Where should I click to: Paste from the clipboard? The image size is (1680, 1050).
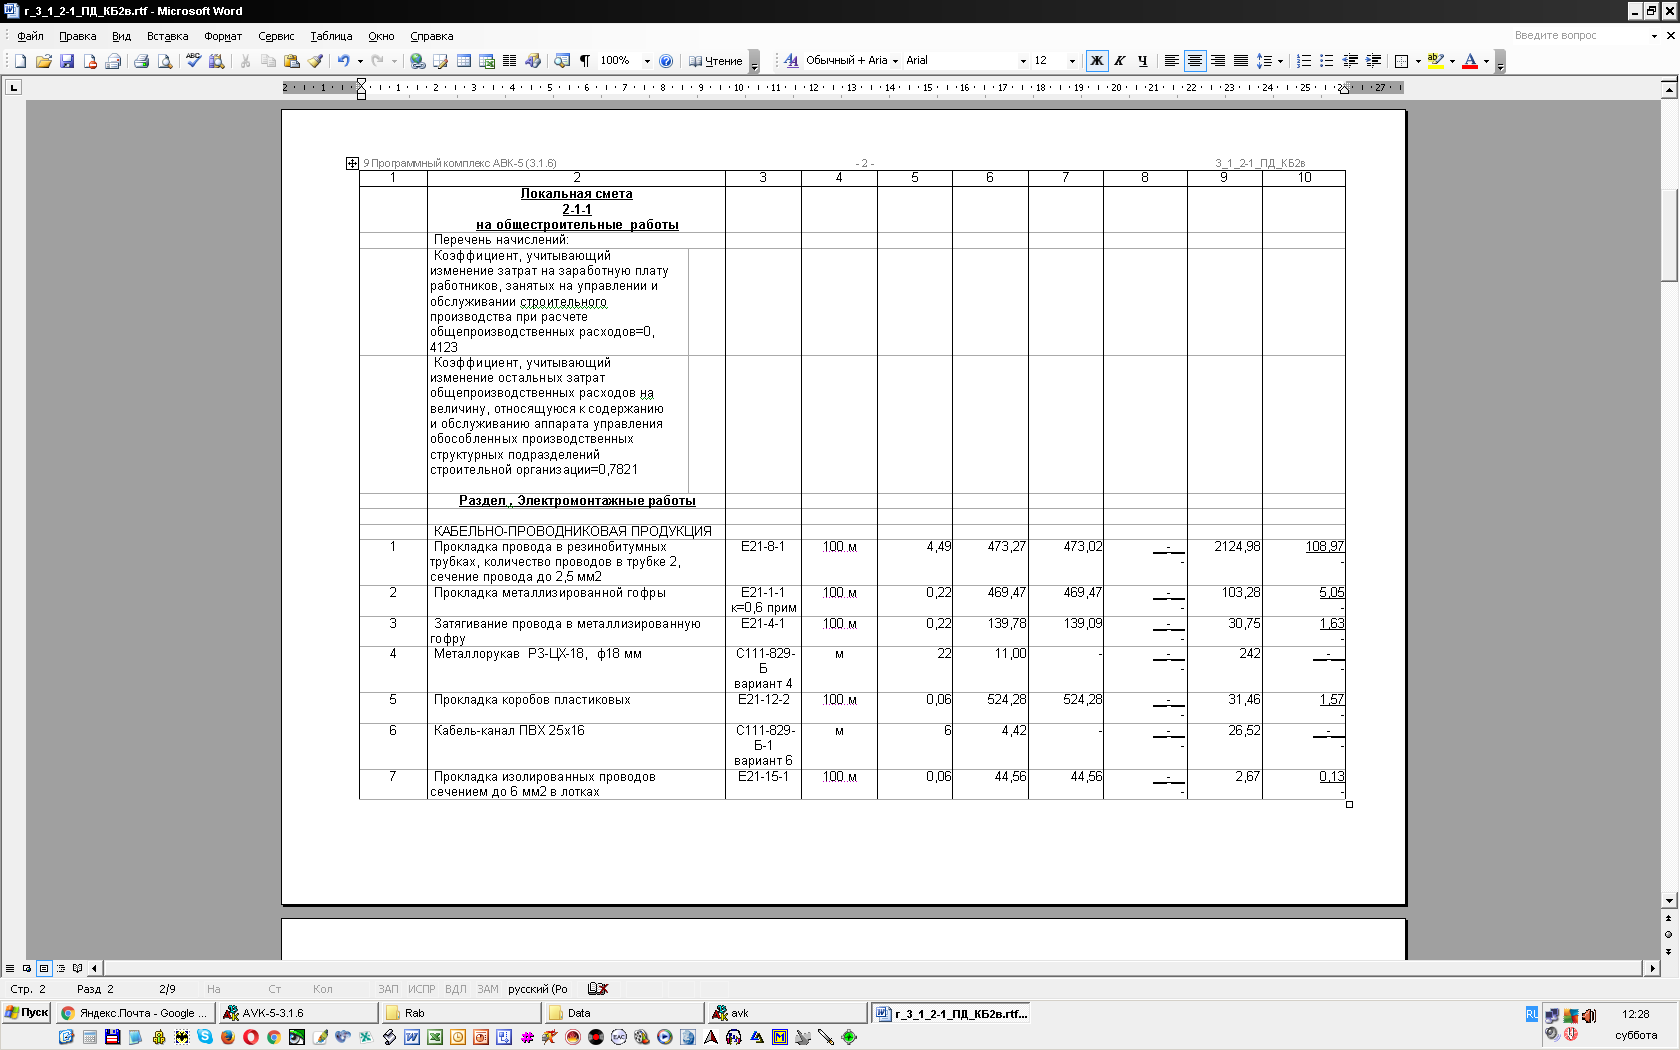point(292,61)
